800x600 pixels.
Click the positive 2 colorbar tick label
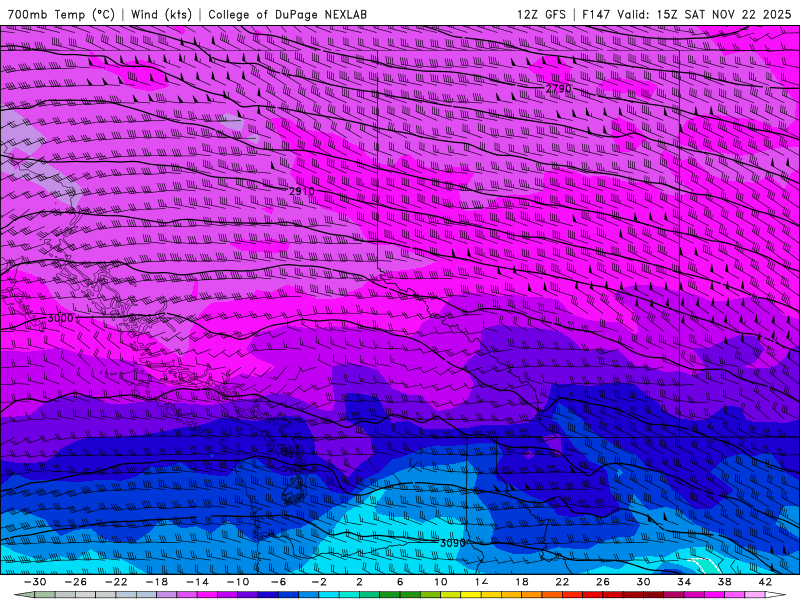[359, 582]
